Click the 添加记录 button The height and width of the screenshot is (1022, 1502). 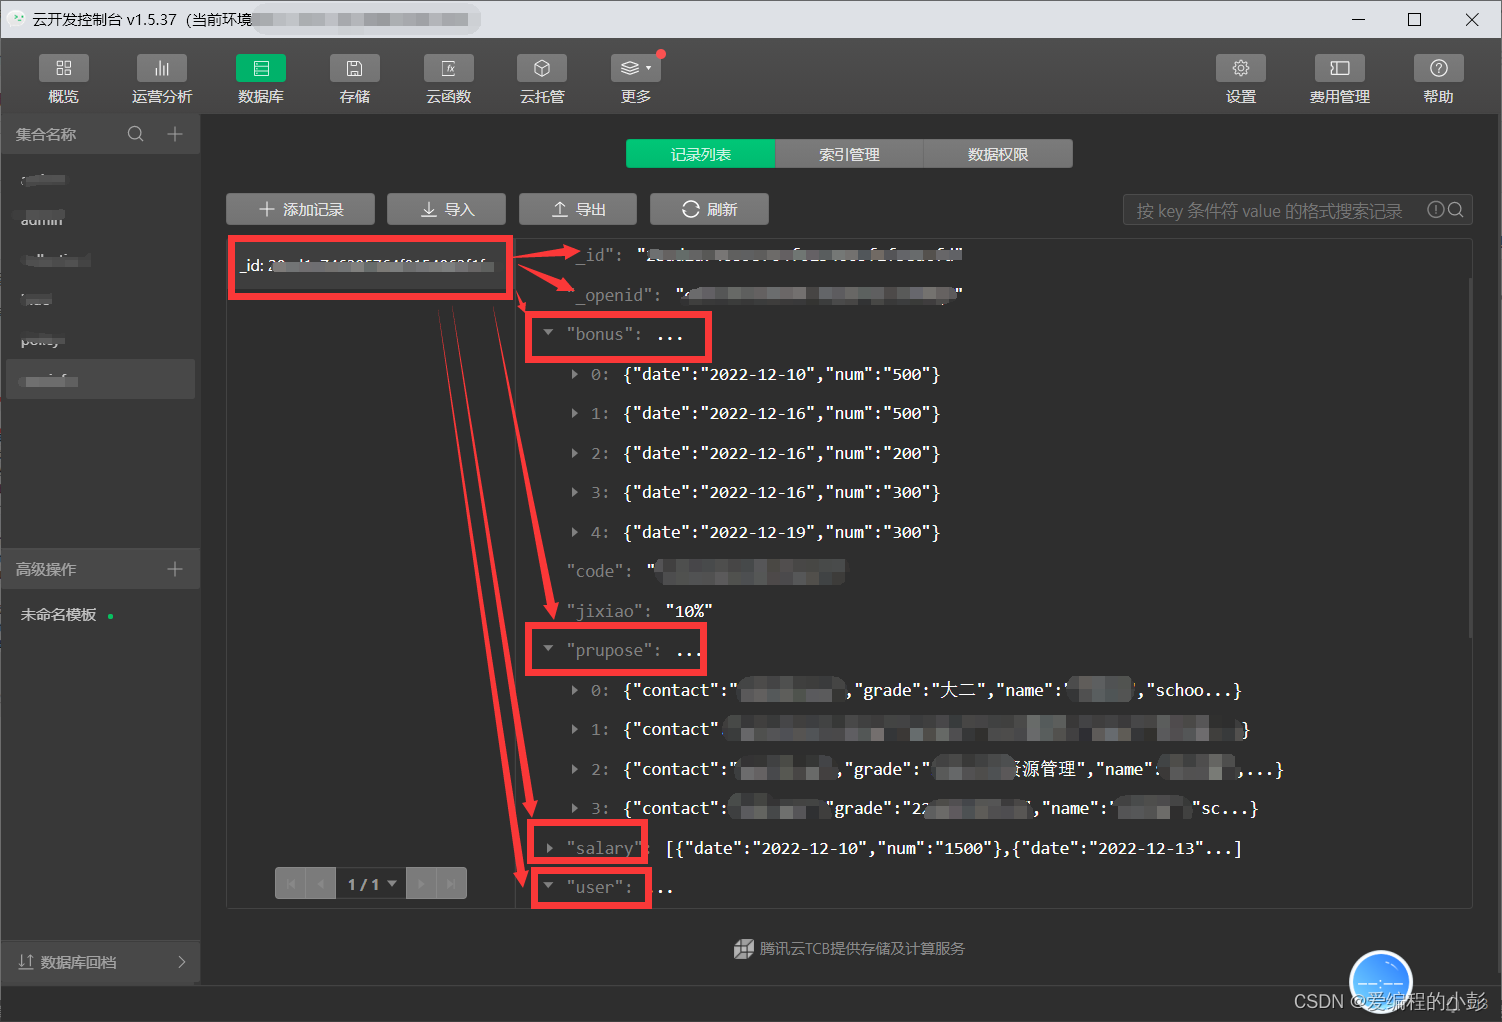coord(300,209)
